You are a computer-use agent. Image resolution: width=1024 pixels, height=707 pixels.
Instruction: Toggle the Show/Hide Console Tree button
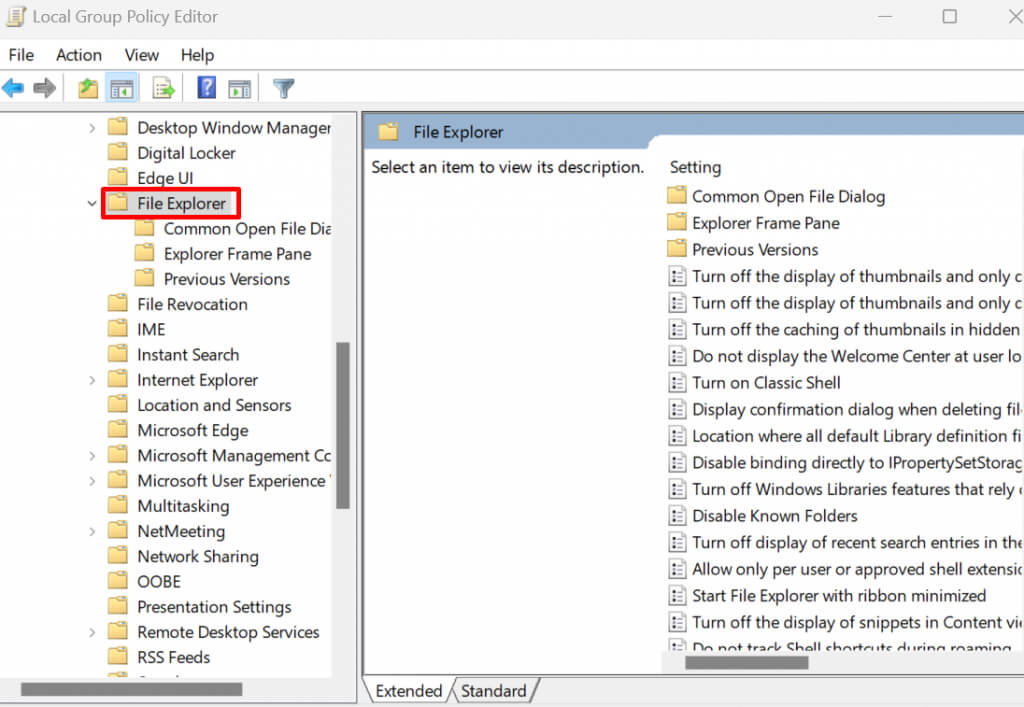click(x=122, y=89)
